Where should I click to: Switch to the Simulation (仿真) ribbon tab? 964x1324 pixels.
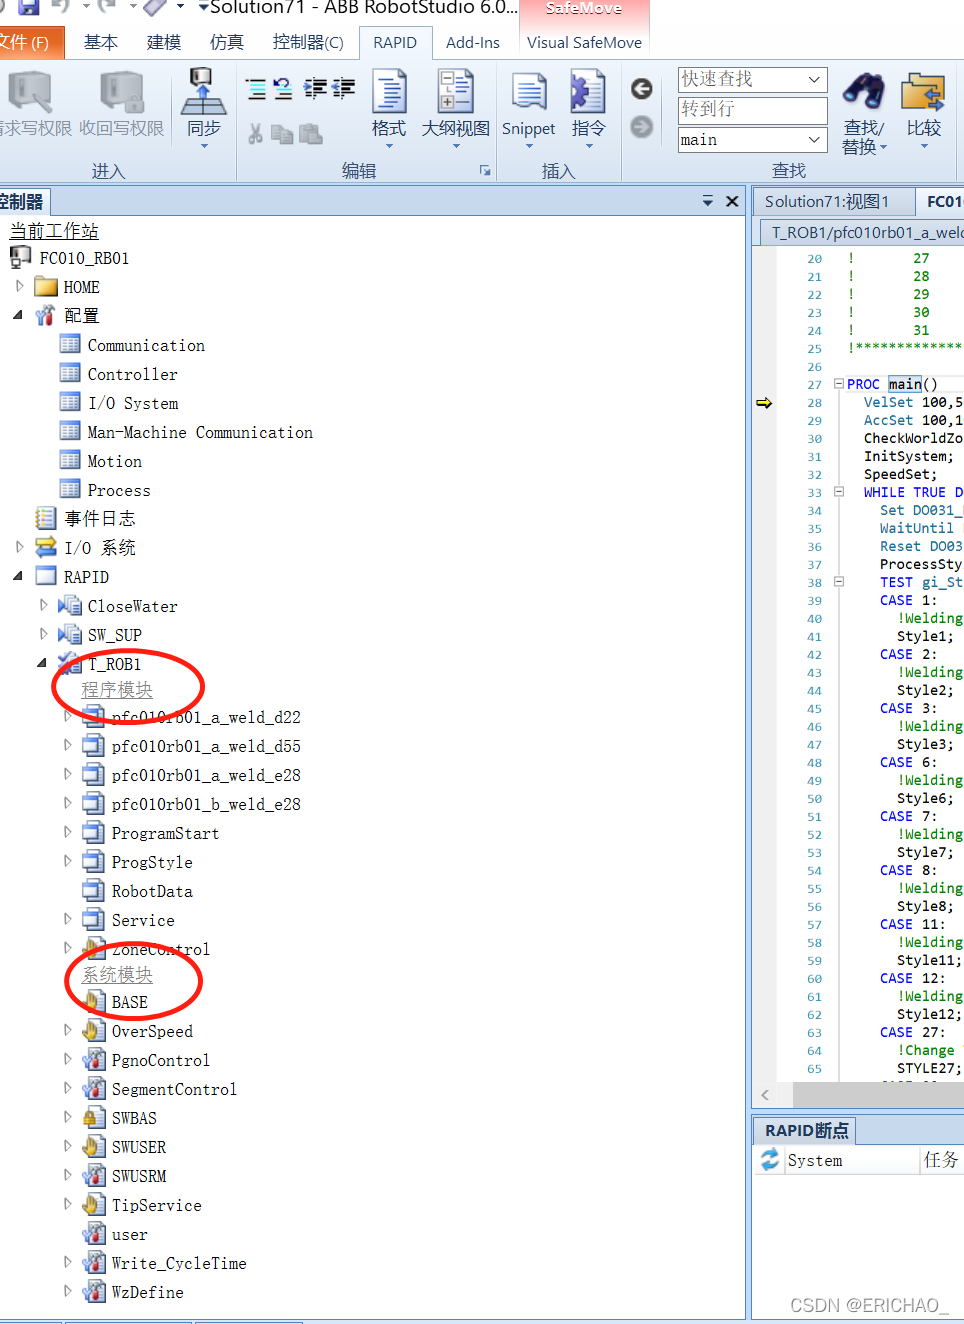coord(227,42)
